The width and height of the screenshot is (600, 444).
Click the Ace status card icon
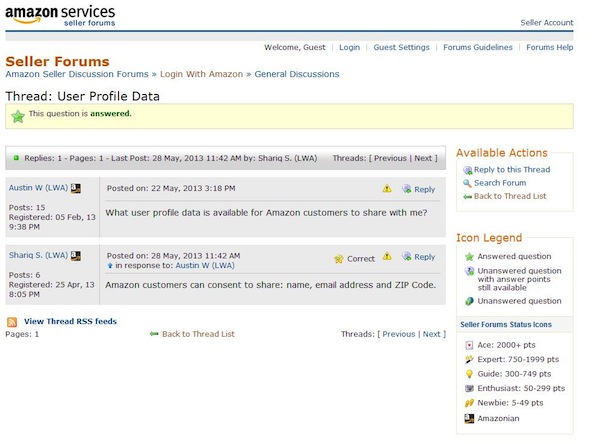click(469, 345)
